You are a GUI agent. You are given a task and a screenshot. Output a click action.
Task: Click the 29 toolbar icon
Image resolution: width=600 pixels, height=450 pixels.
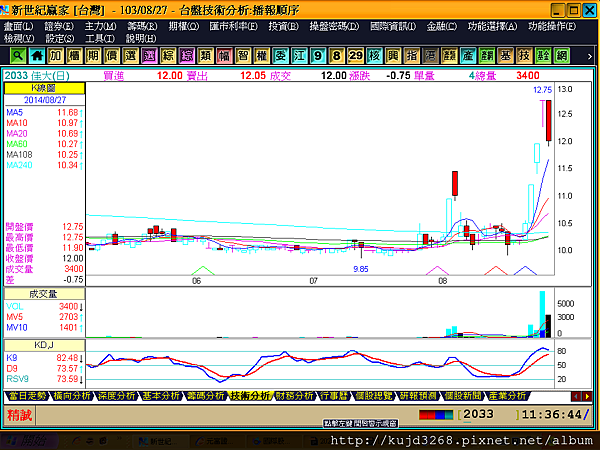point(356,56)
